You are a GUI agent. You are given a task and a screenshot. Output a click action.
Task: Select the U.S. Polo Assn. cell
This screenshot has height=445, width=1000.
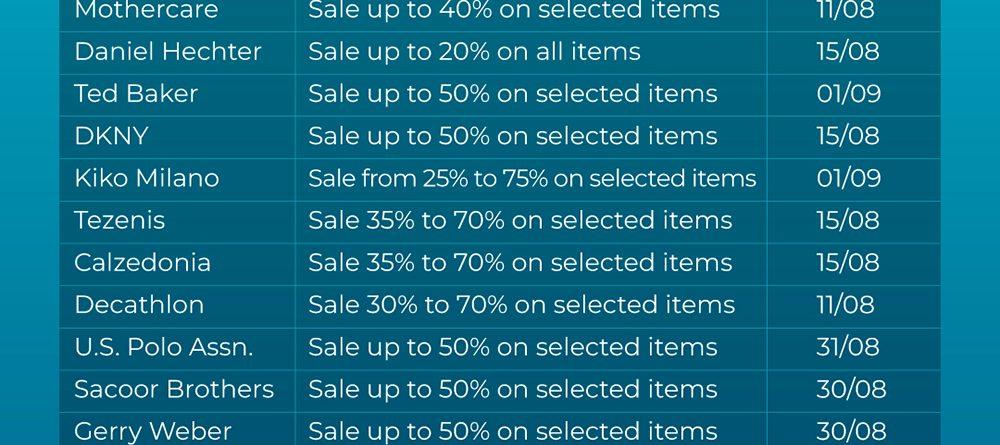(x=164, y=347)
